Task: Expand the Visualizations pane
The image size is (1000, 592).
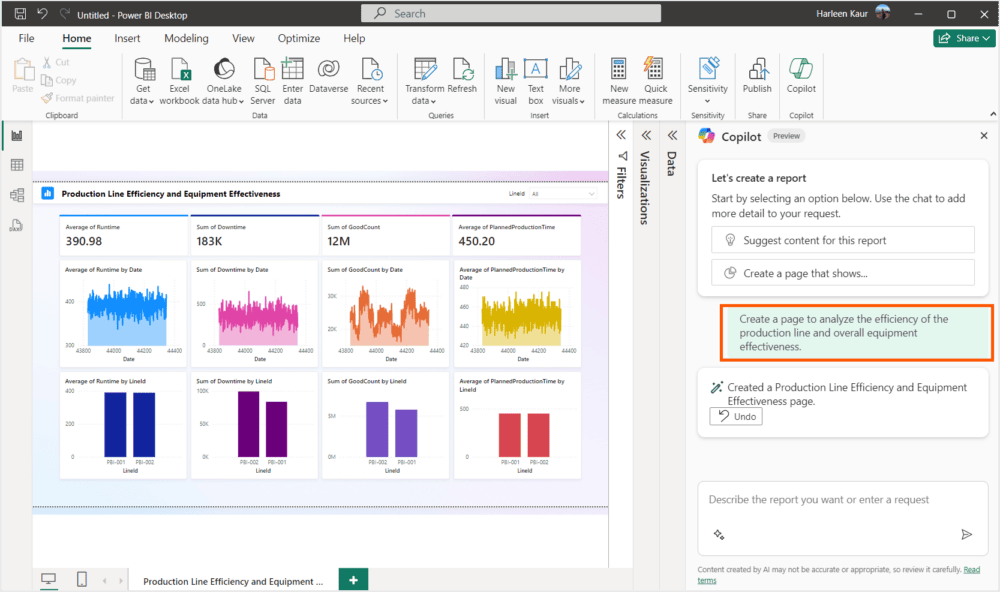Action: point(646,135)
